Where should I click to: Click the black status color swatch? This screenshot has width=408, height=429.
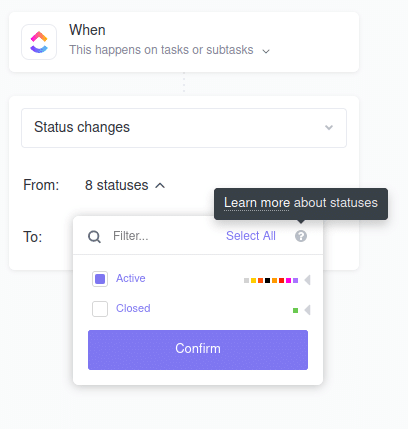click(x=267, y=280)
